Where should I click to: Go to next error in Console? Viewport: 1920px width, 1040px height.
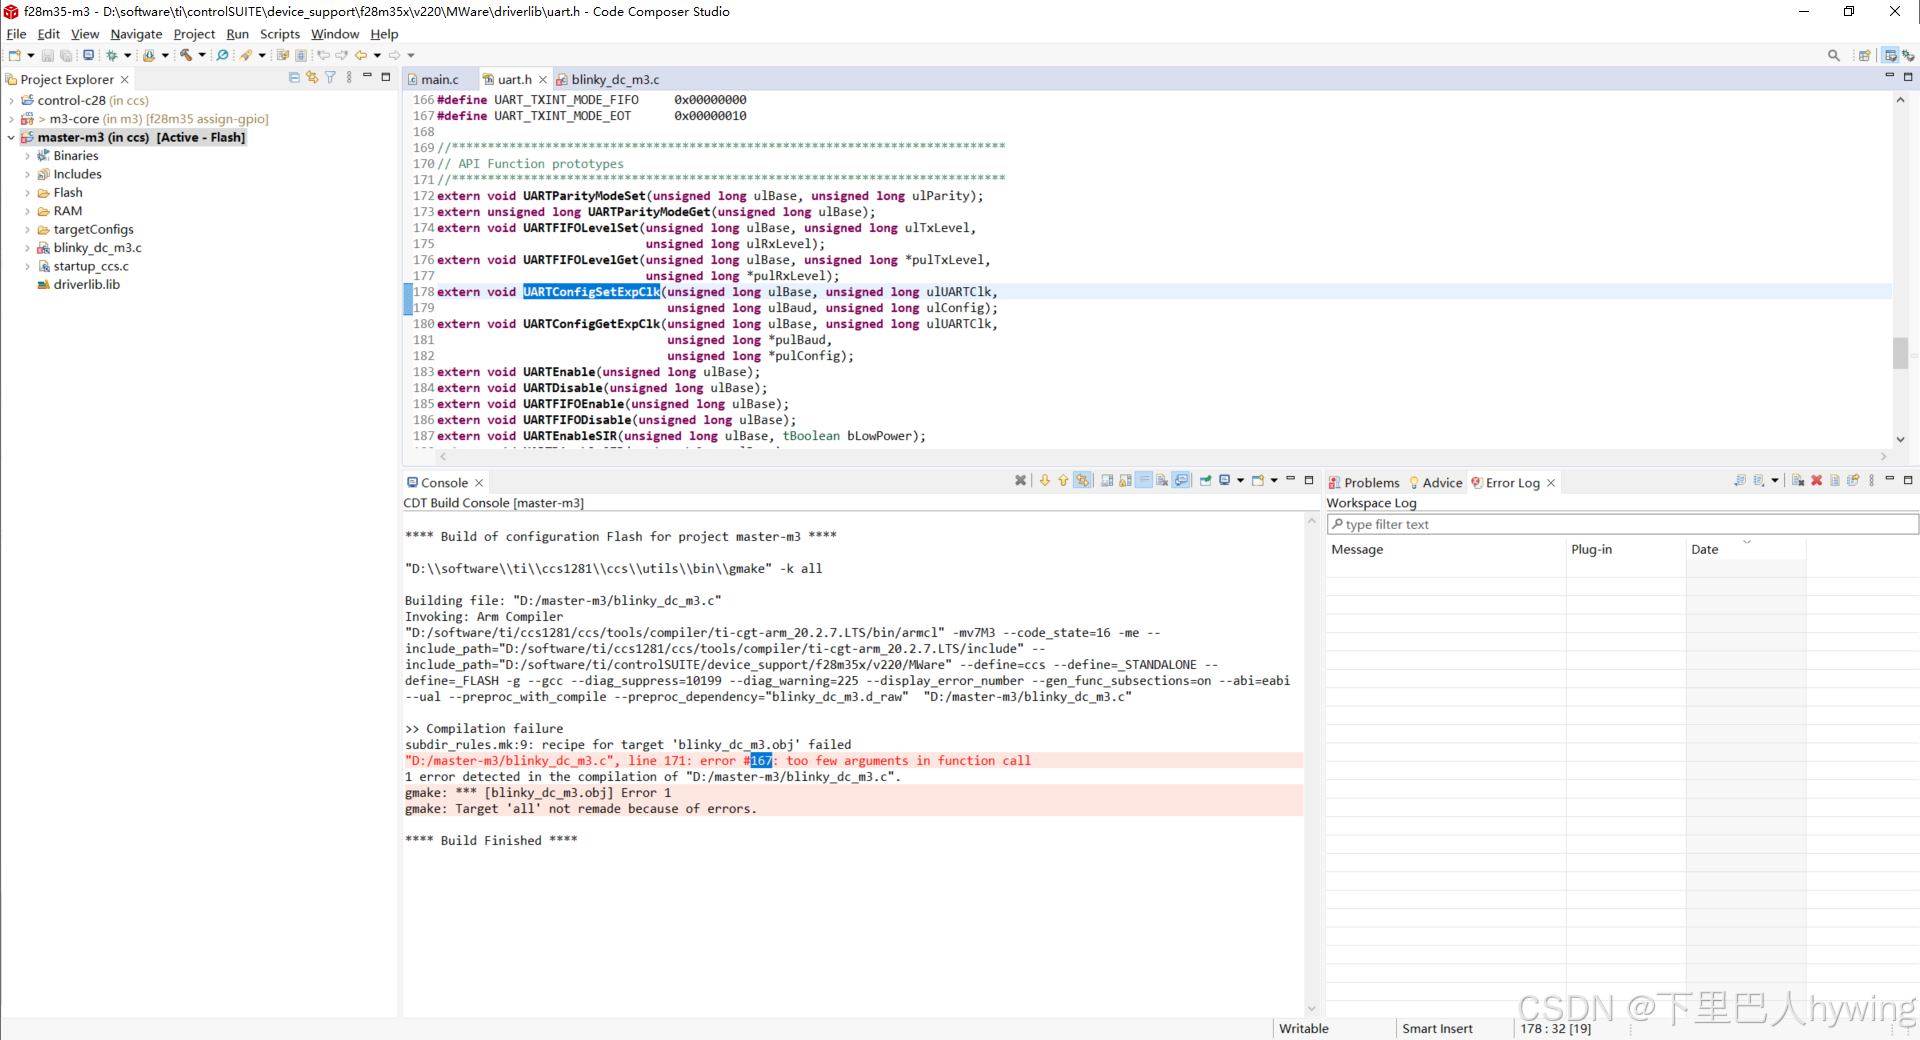(x=1045, y=480)
